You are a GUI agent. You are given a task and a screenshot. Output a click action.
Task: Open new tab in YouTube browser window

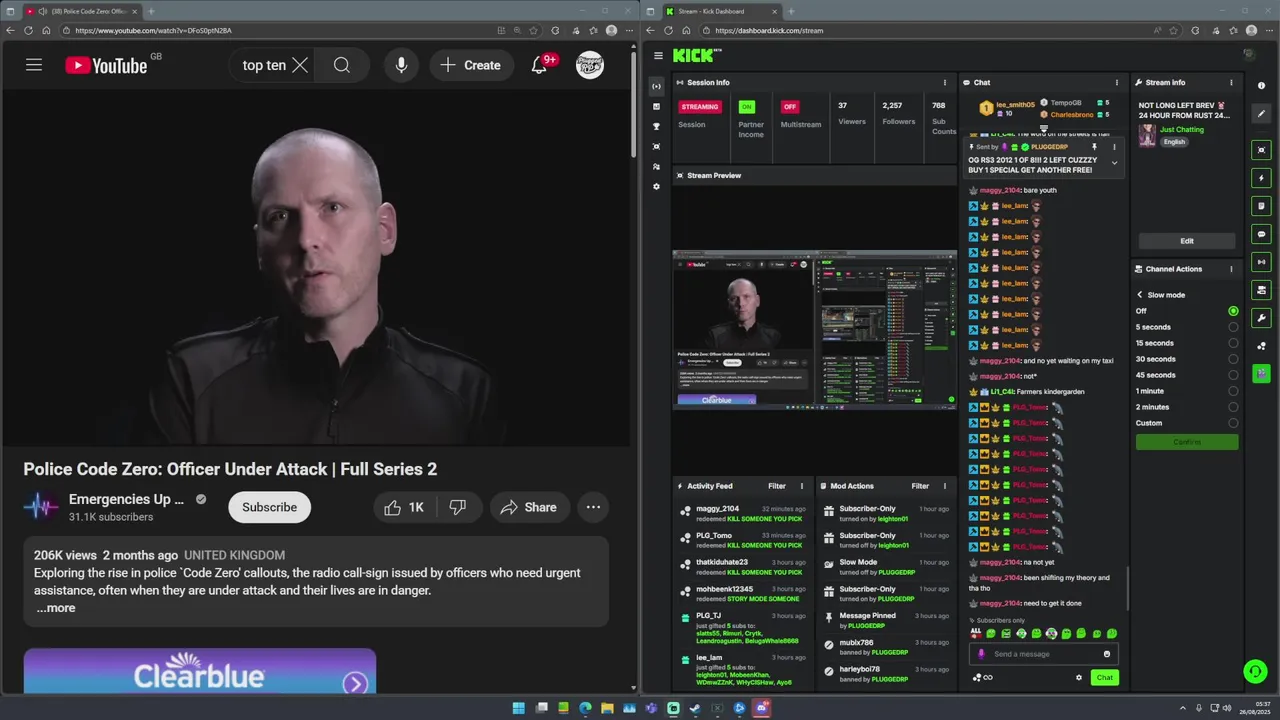(151, 11)
